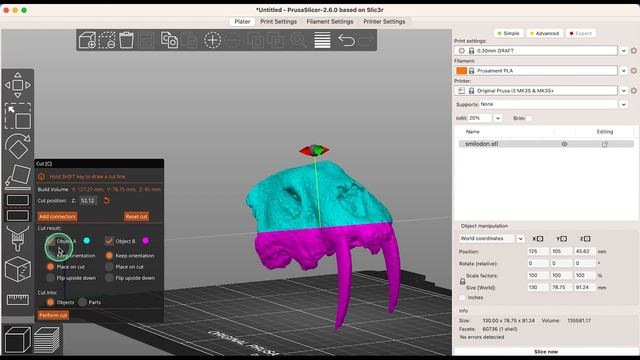640x360 pixels.
Task: Click the Undo arrow icon
Action: coord(346,40)
